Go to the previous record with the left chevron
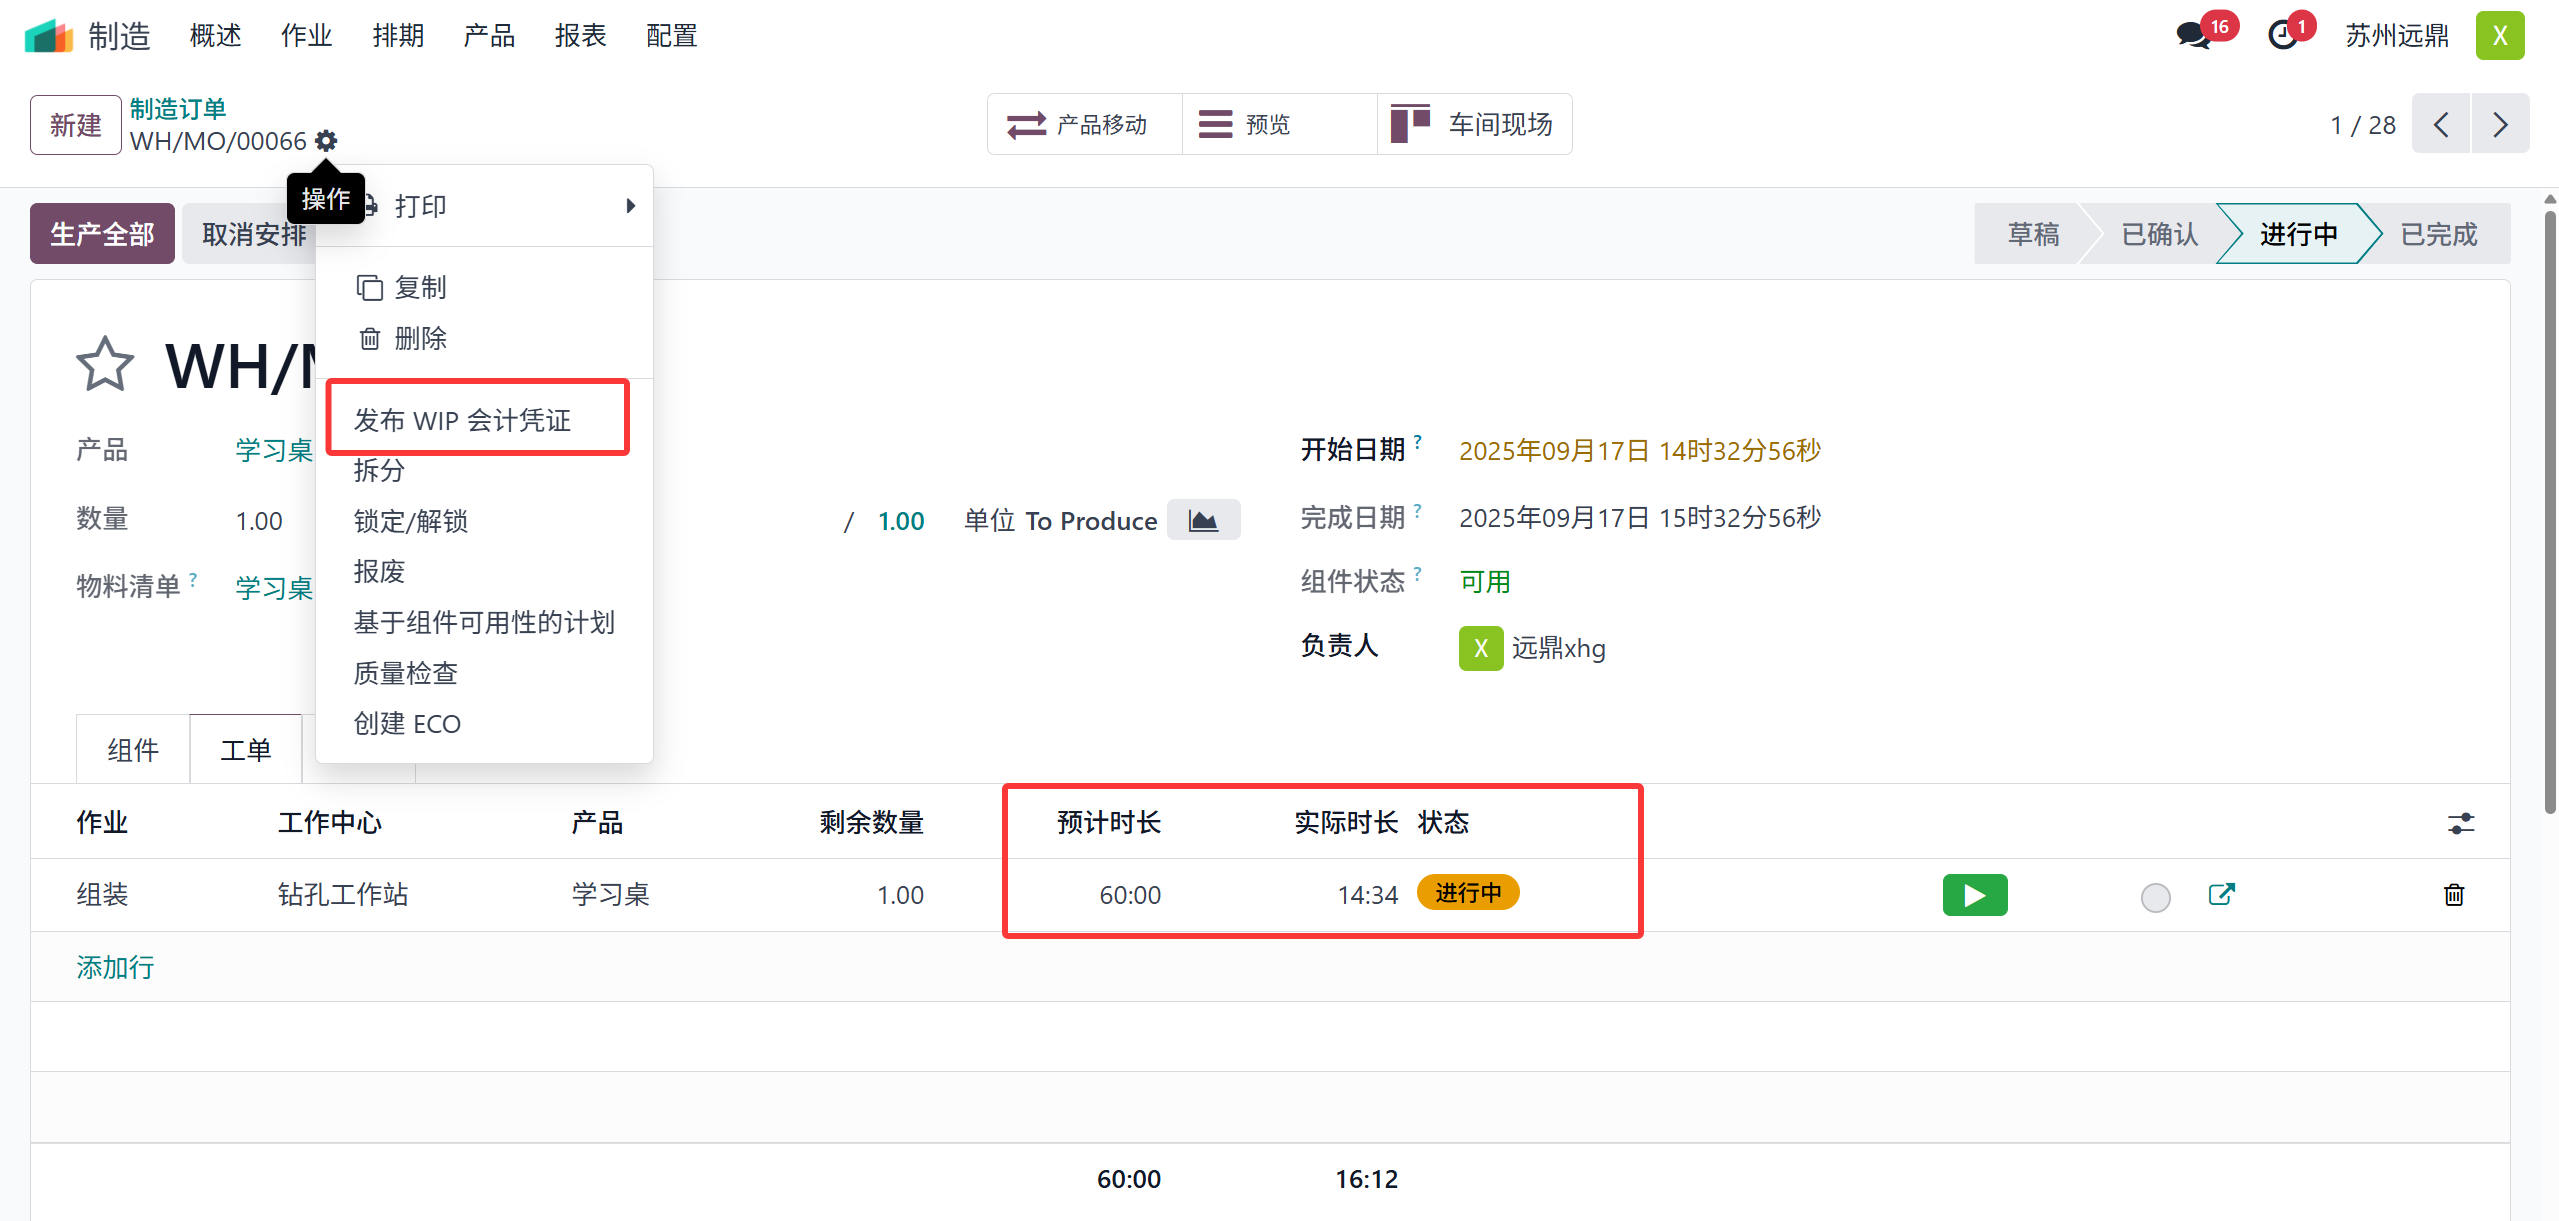 [2441, 125]
